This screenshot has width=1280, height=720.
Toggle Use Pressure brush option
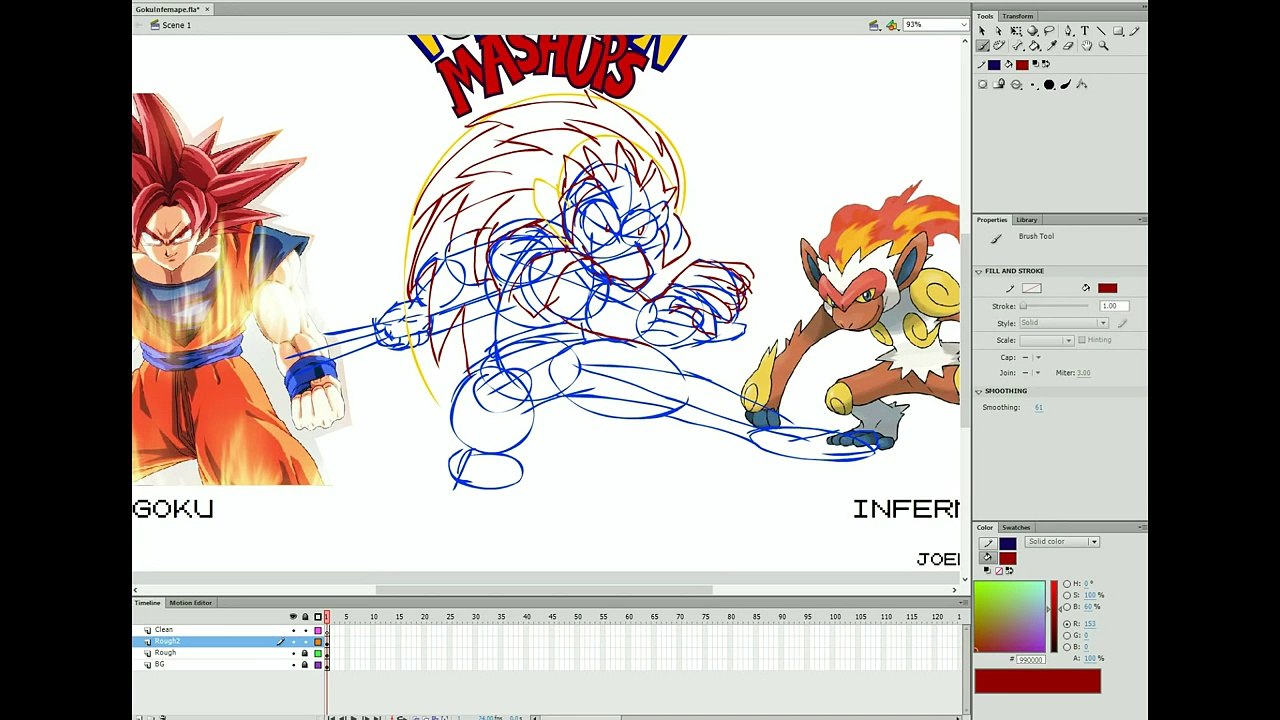[1066, 84]
